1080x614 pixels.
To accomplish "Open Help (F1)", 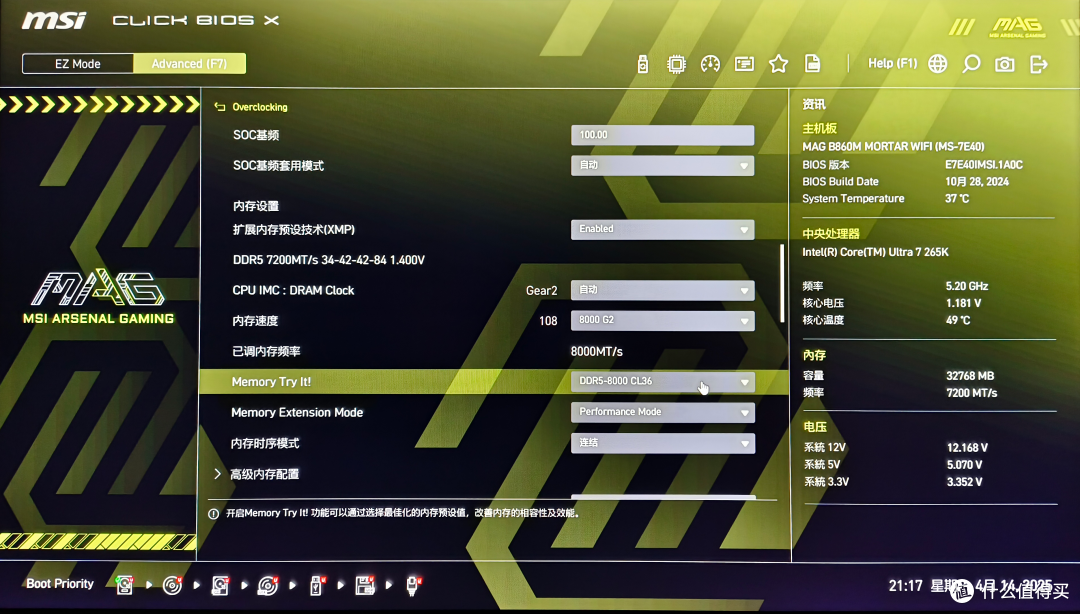I will [892, 63].
